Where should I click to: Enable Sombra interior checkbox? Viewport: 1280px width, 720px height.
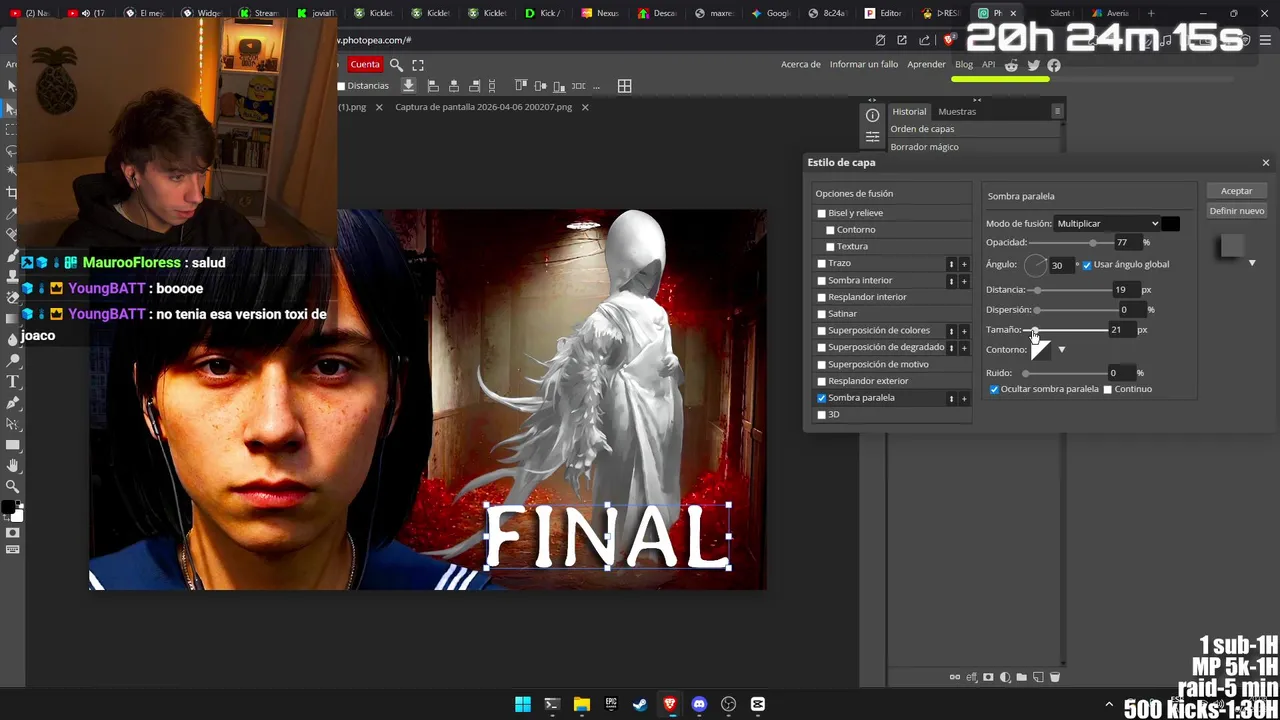tap(822, 280)
